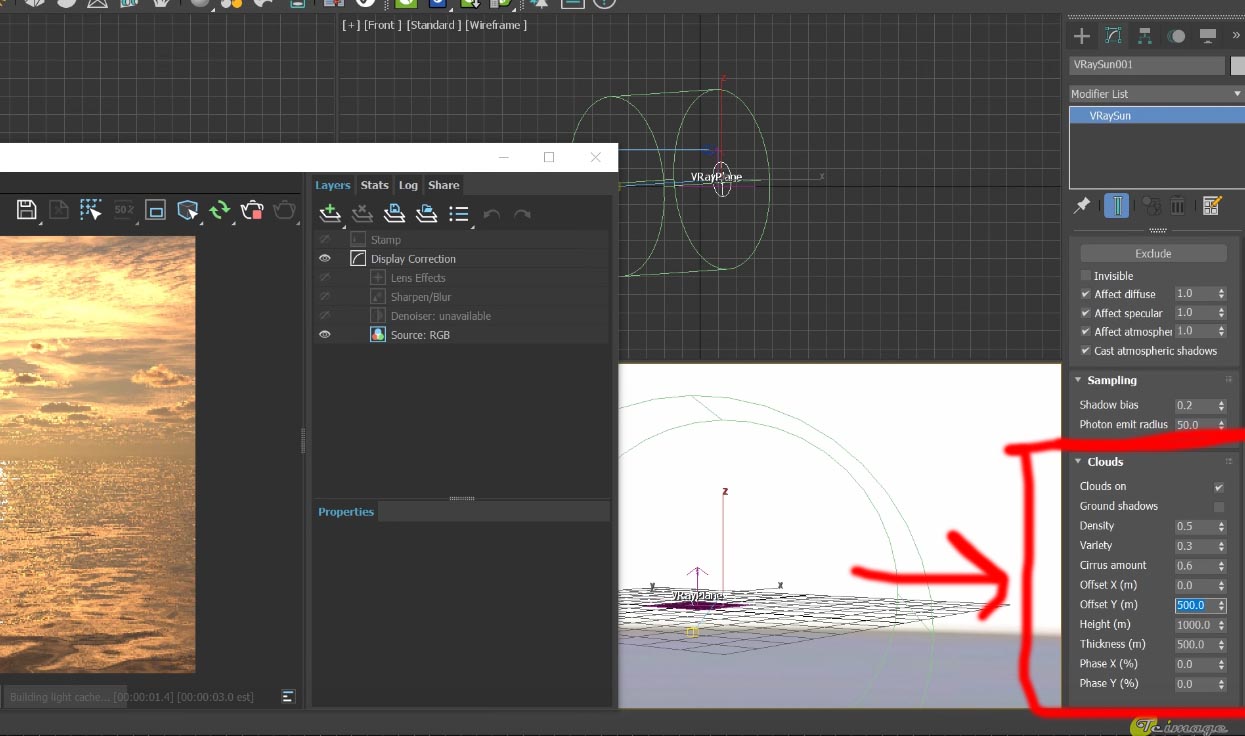1245x736 pixels.
Task: Click the object color swatch beside name
Action: pyautogui.click(x=1238, y=65)
